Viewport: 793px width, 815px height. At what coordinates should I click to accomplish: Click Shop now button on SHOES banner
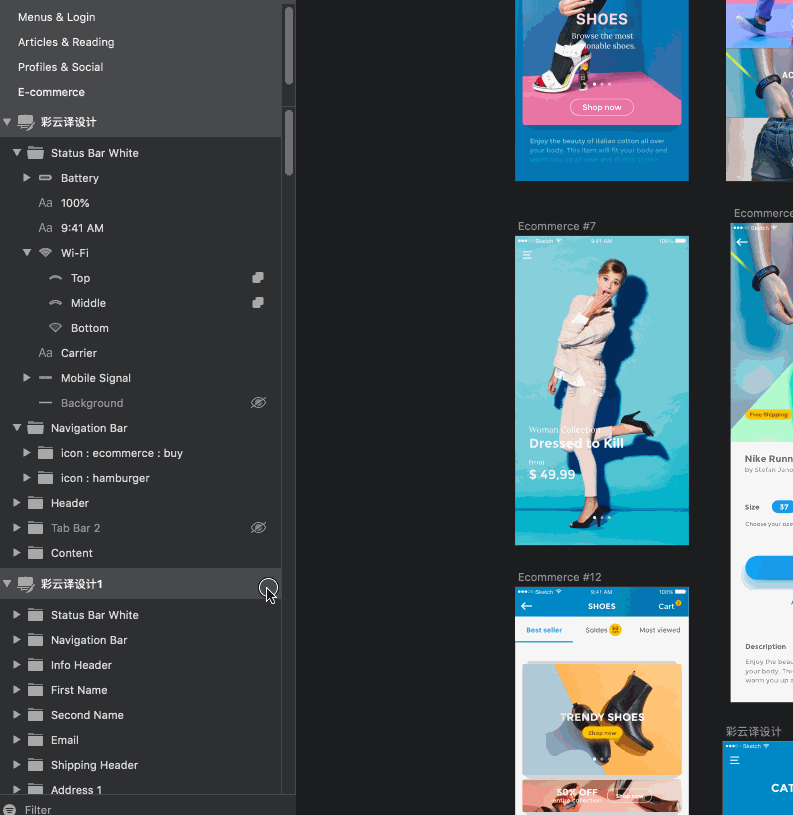click(602, 107)
